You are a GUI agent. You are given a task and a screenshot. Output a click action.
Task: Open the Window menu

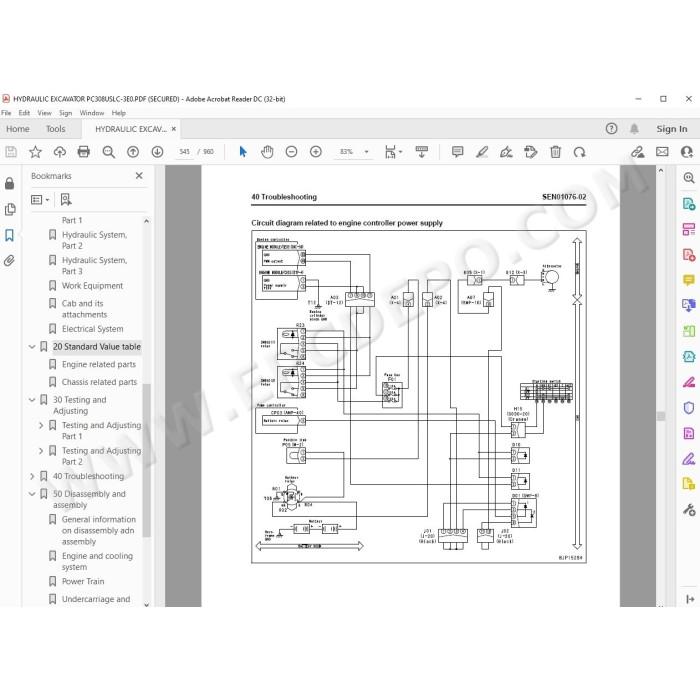tap(92, 113)
